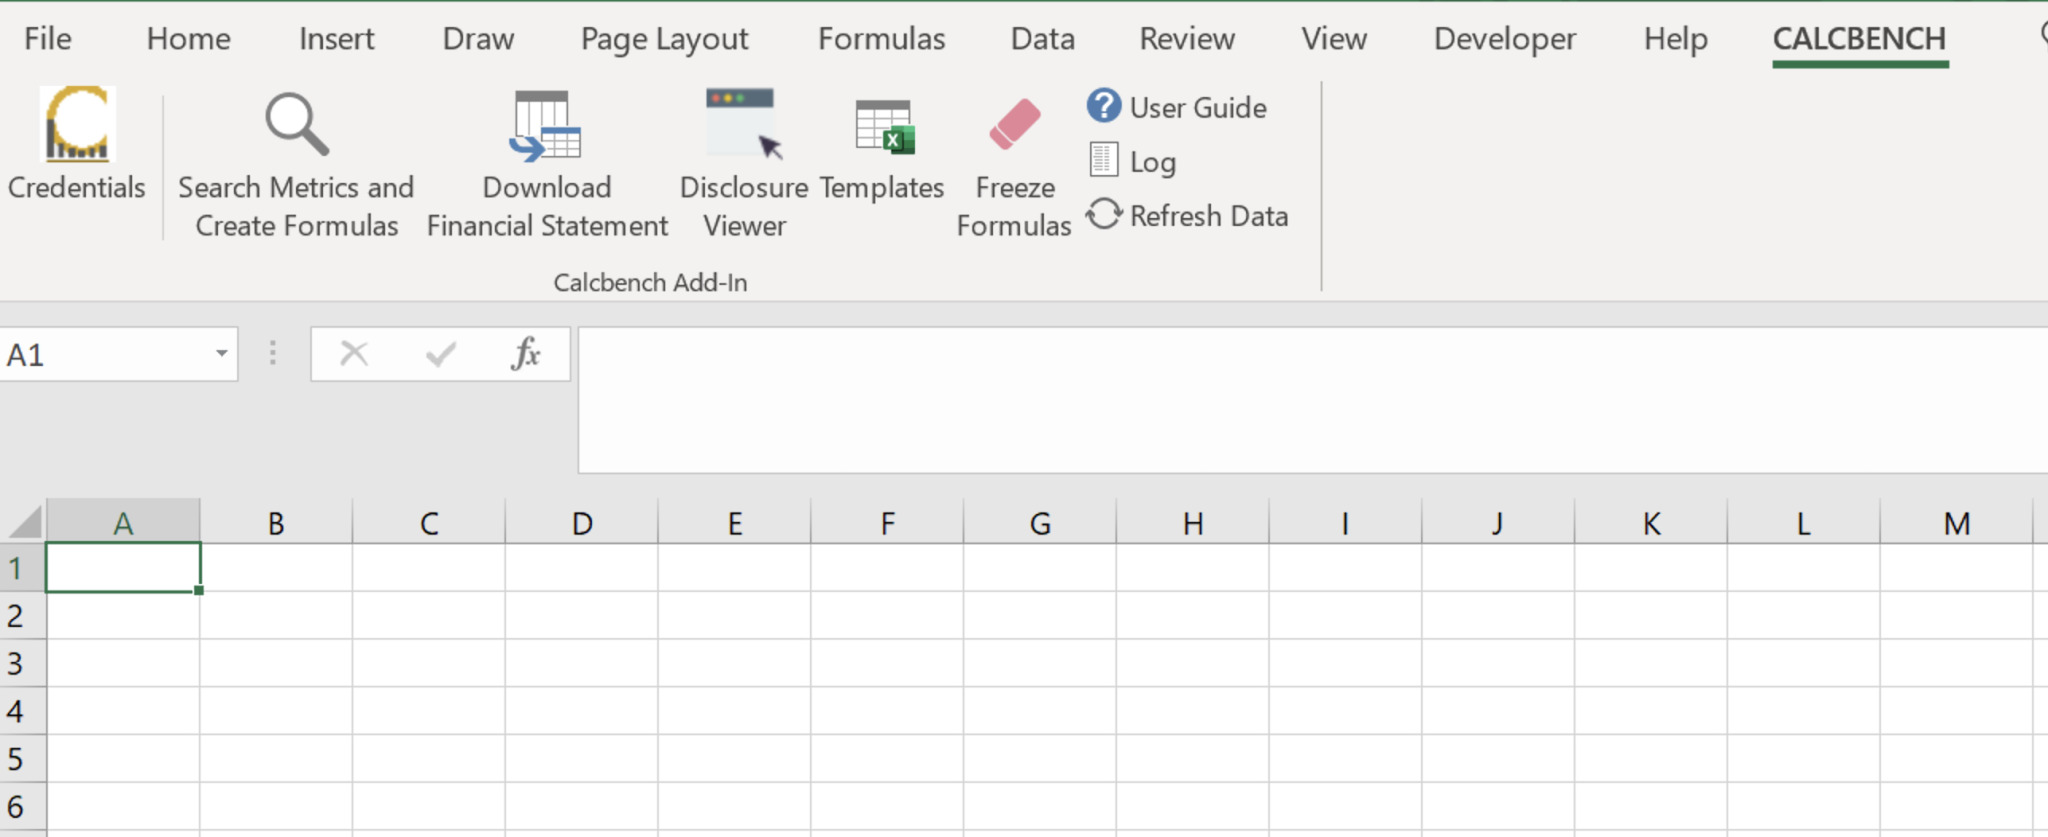The width and height of the screenshot is (2048, 837).
Task: Open the Calcbench Credentials icon
Action: pos(77,126)
